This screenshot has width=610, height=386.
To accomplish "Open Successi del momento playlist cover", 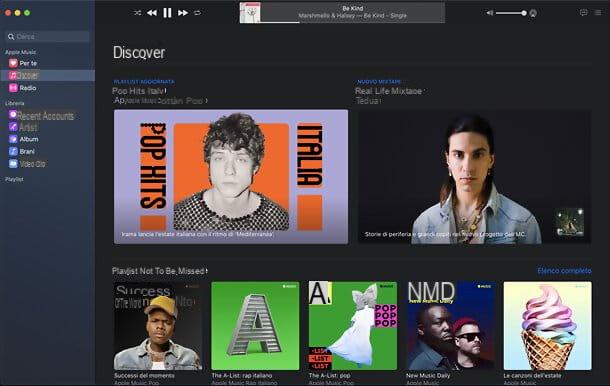I will coord(158,326).
